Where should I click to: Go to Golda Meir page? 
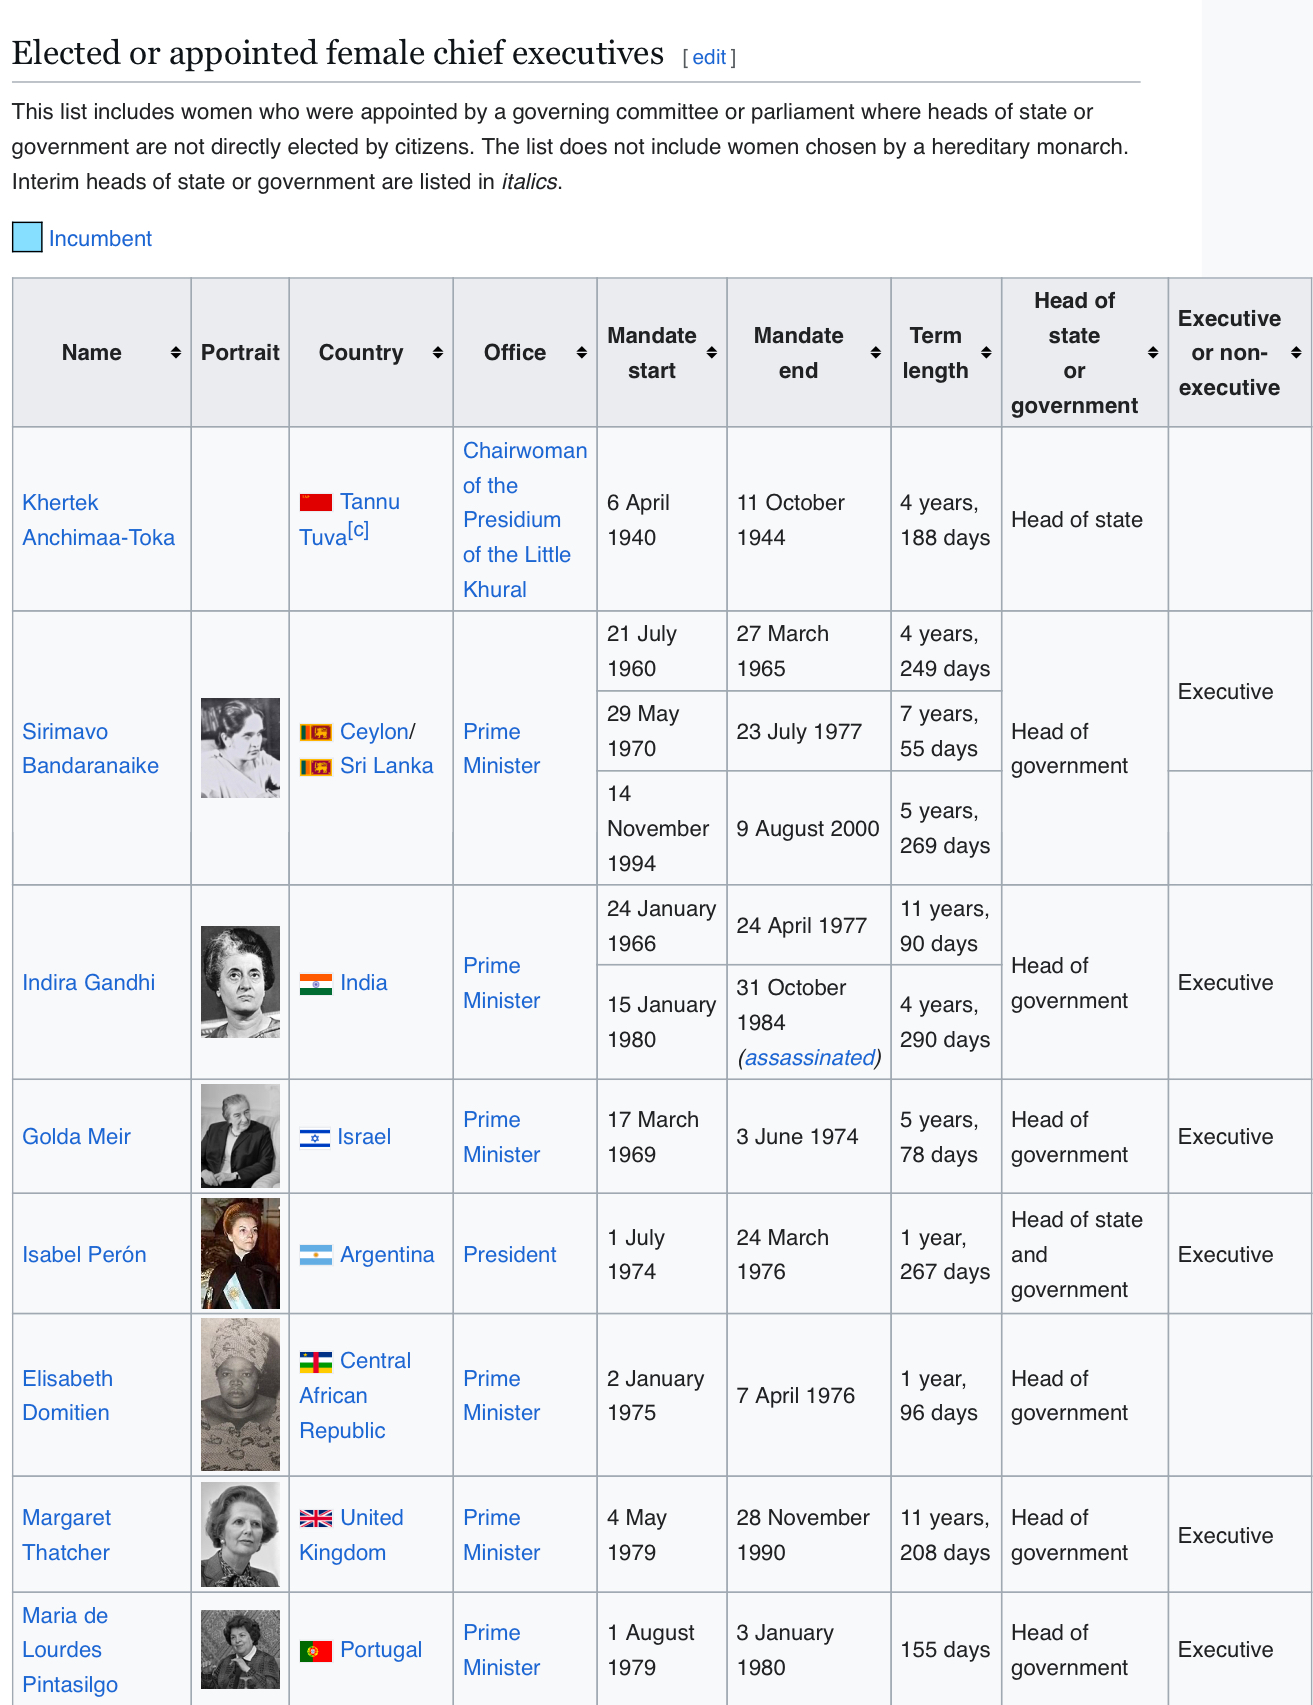76,1137
